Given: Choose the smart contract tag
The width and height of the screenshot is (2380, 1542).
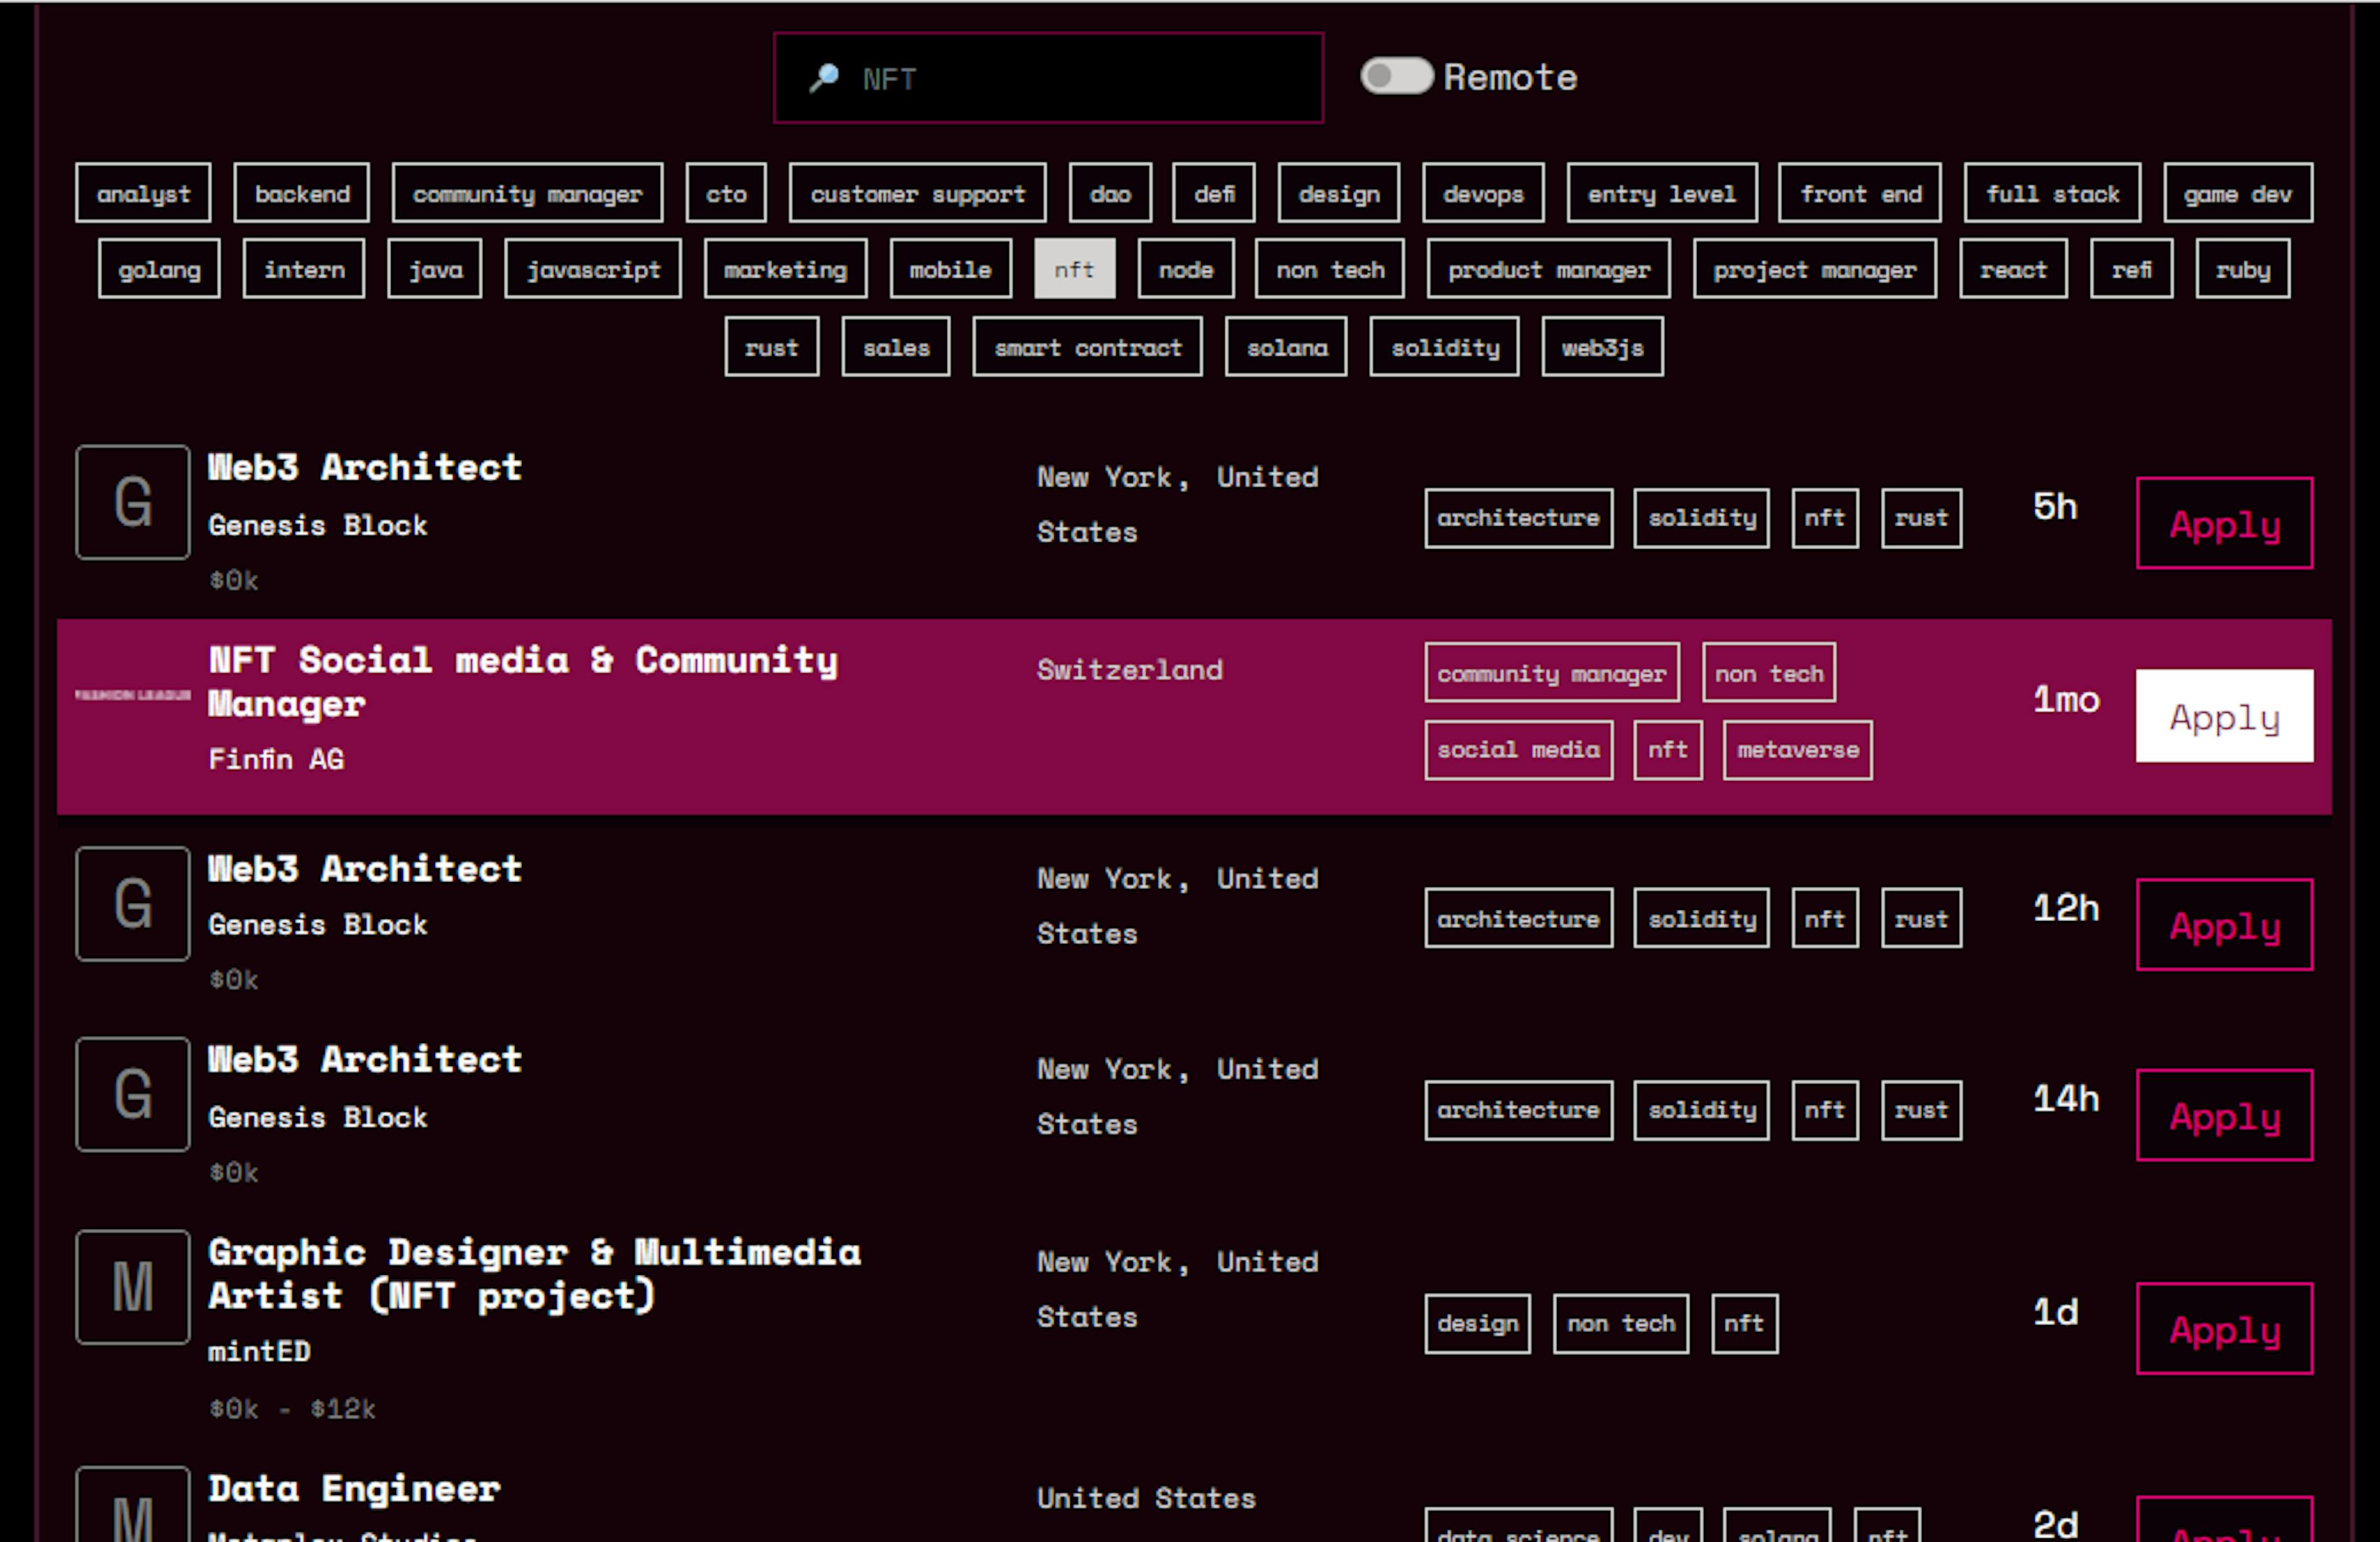Looking at the screenshot, I should [x=1087, y=347].
